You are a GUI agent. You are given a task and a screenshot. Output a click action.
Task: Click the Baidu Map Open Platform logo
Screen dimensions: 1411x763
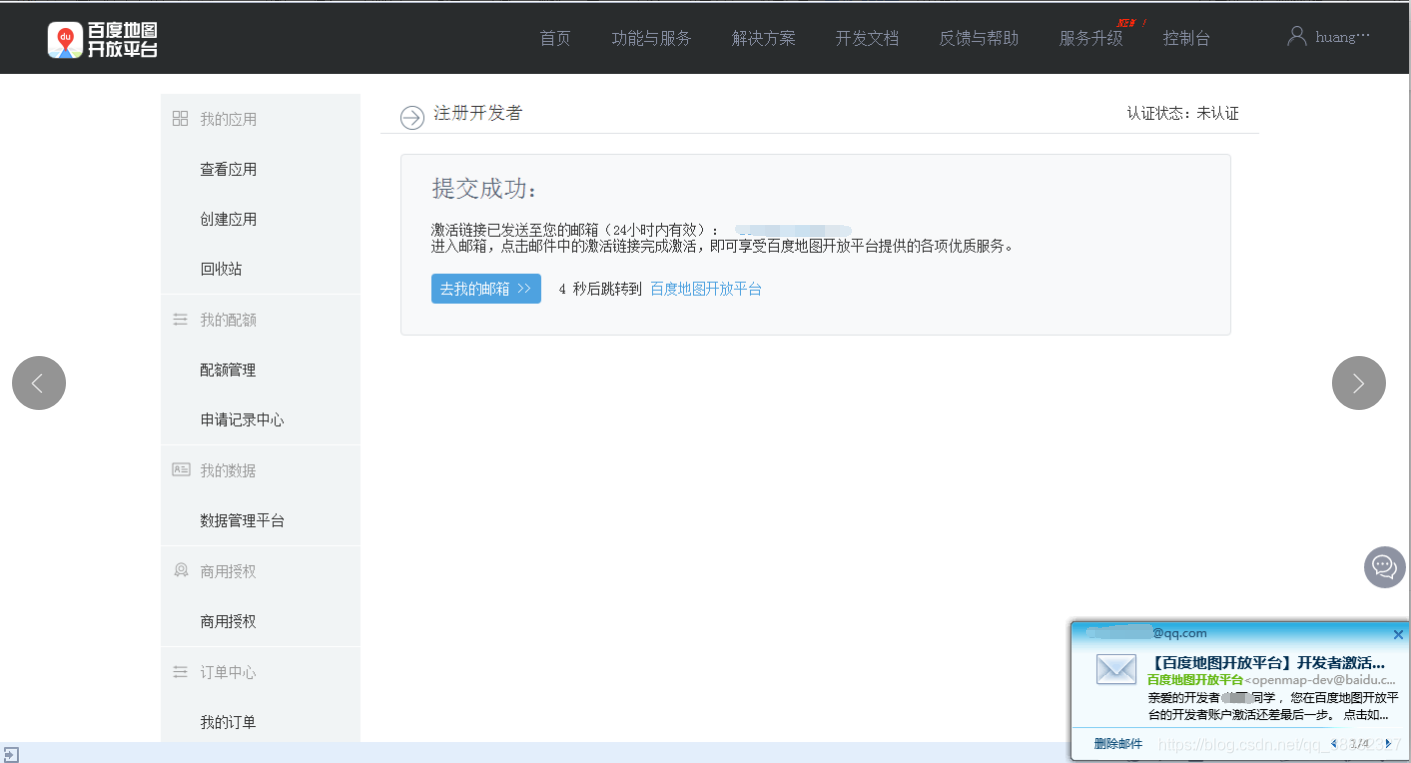(x=102, y=39)
